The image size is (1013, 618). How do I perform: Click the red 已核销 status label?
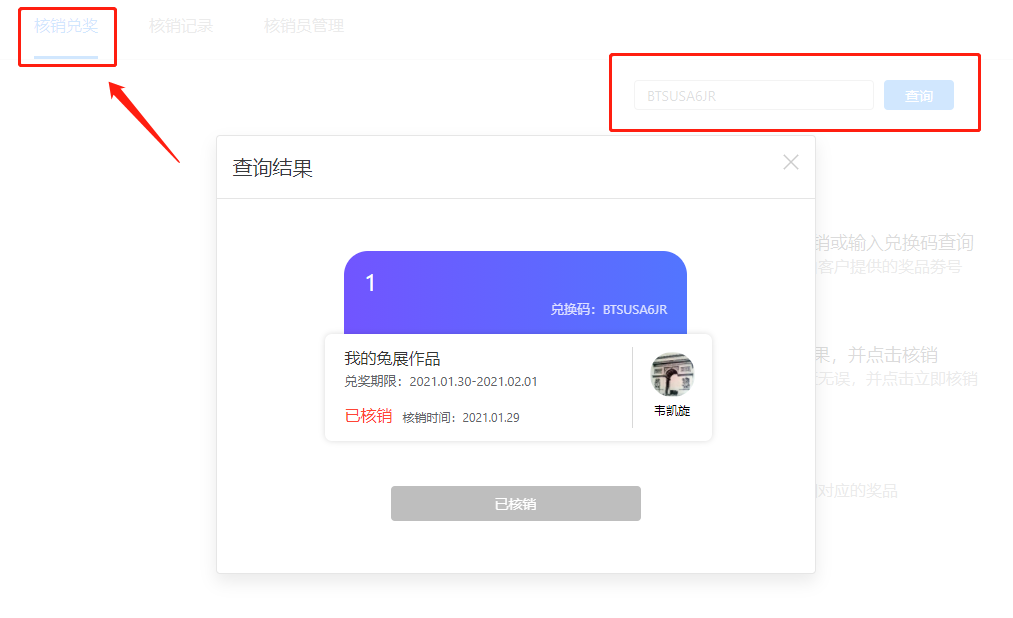click(x=368, y=416)
